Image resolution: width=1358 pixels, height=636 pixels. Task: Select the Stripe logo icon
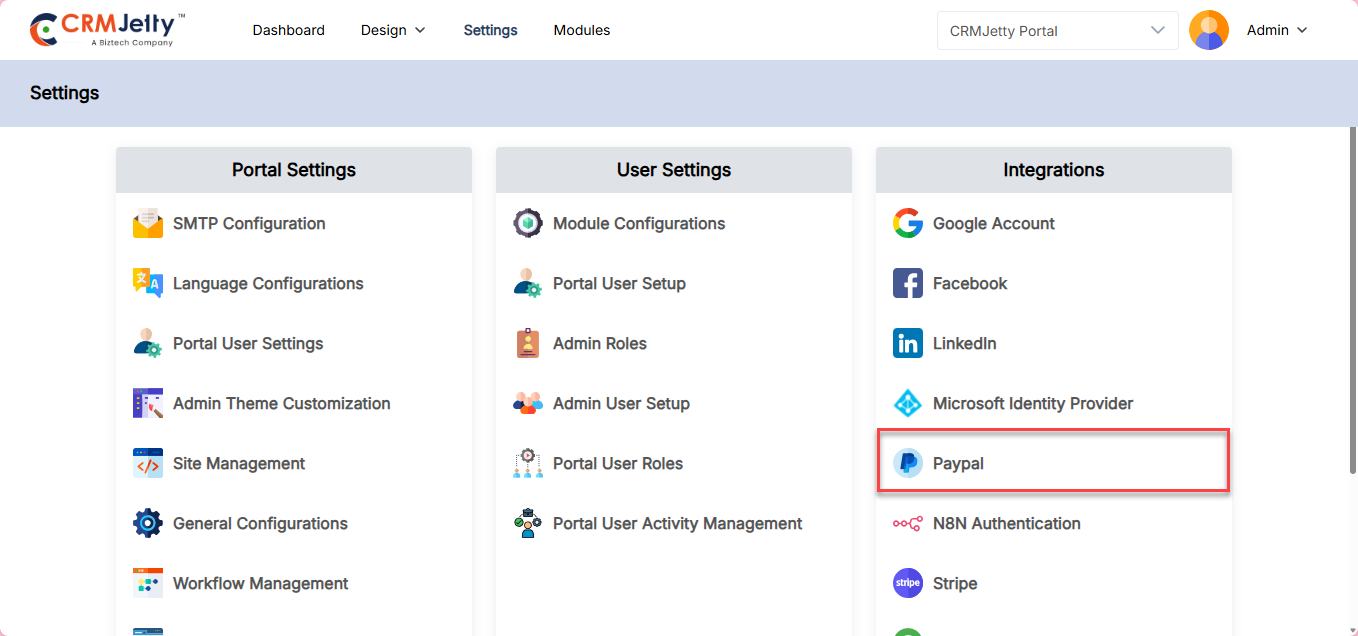(908, 584)
